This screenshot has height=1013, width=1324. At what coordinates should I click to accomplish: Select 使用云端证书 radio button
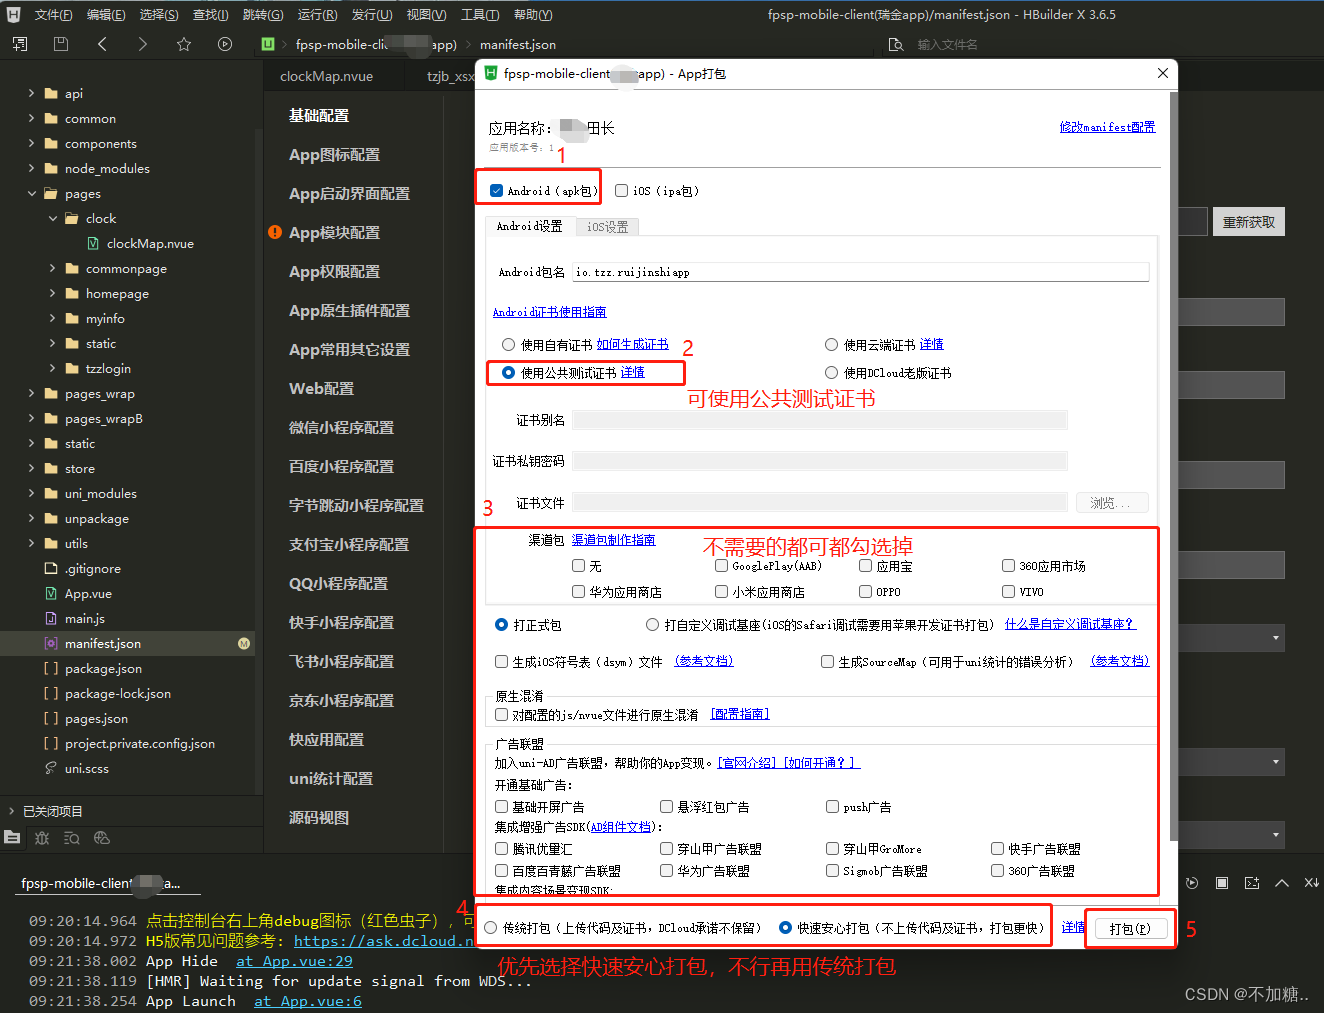[831, 344]
